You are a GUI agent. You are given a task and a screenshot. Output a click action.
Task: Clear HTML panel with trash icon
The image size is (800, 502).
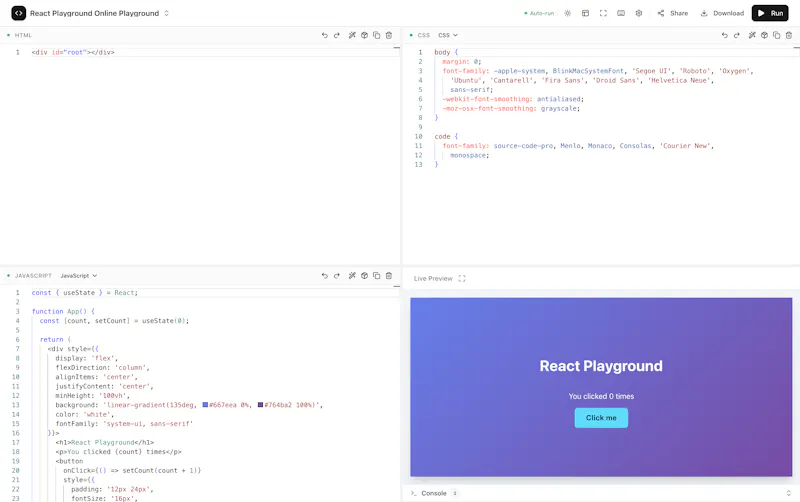[389, 35]
